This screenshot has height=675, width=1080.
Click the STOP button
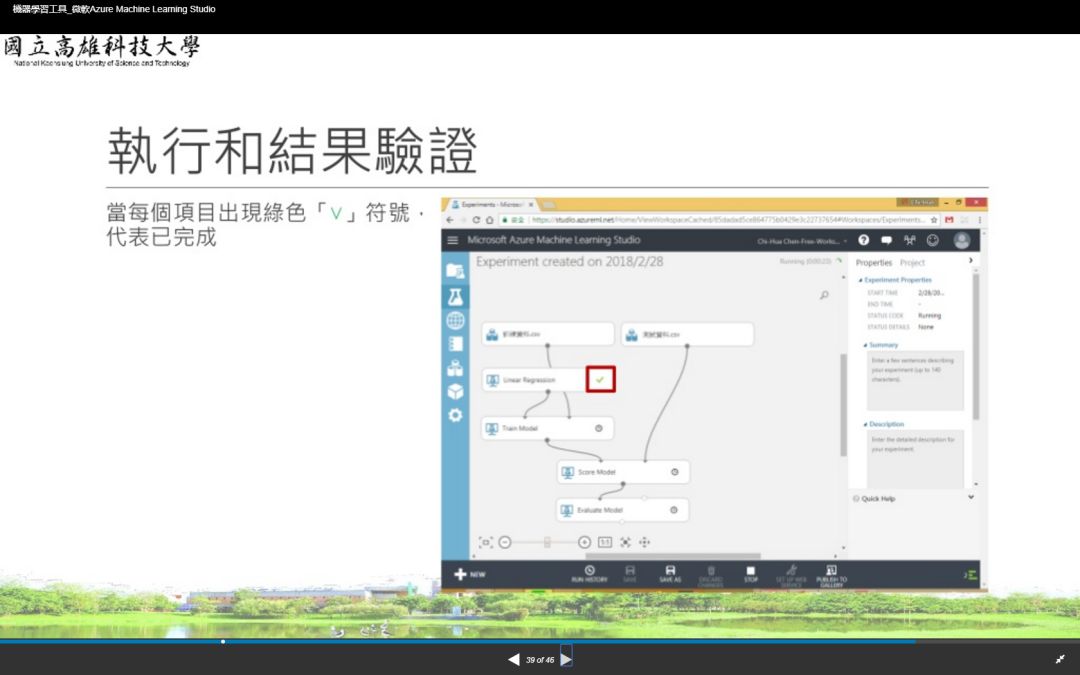point(751,574)
